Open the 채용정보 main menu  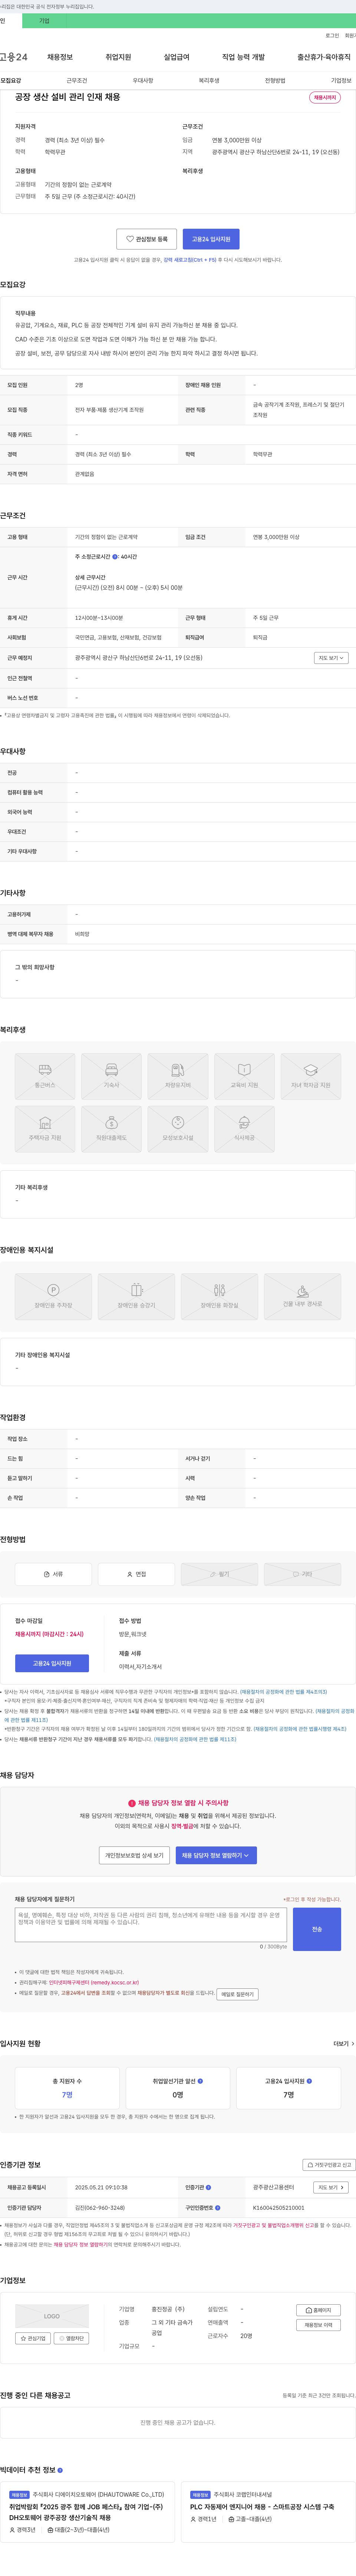tap(60, 57)
